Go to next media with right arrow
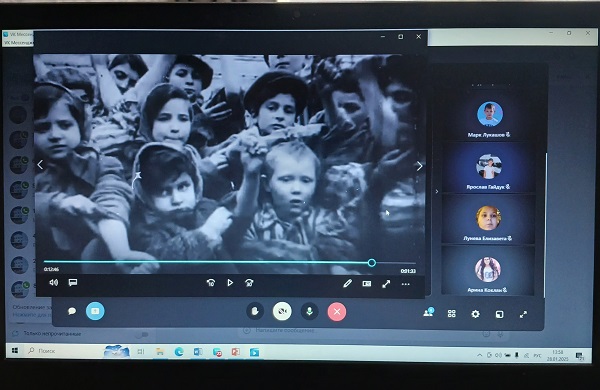The width and height of the screenshot is (600, 390). [x=419, y=166]
